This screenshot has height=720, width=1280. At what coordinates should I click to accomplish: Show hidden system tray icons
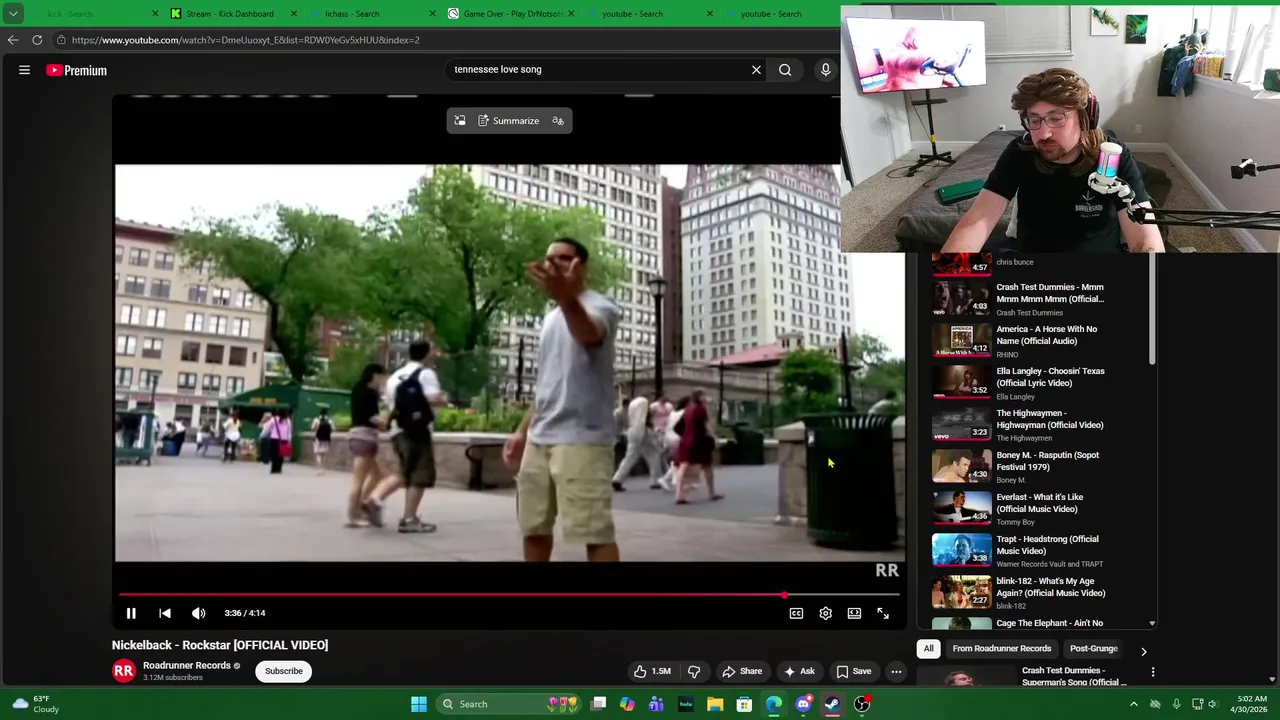(1133, 704)
